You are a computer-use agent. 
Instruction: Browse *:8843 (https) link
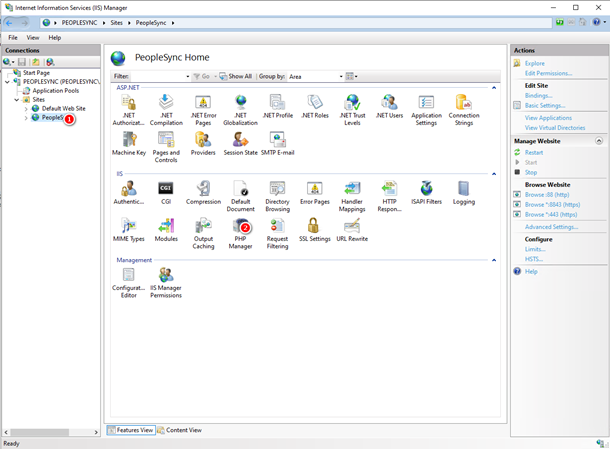pos(552,205)
